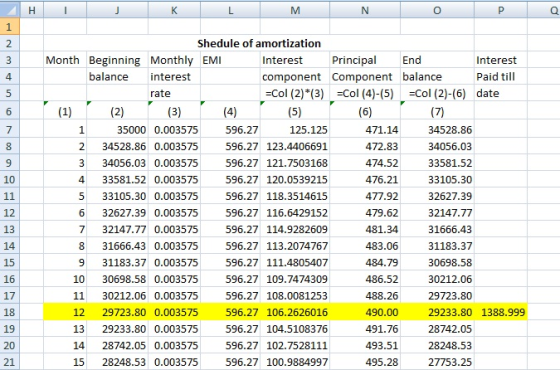Viewport: 560px width, 370px height.
Task: Click the end balance cell 34528.86 in row 7
Action: pyautogui.click(x=437, y=130)
